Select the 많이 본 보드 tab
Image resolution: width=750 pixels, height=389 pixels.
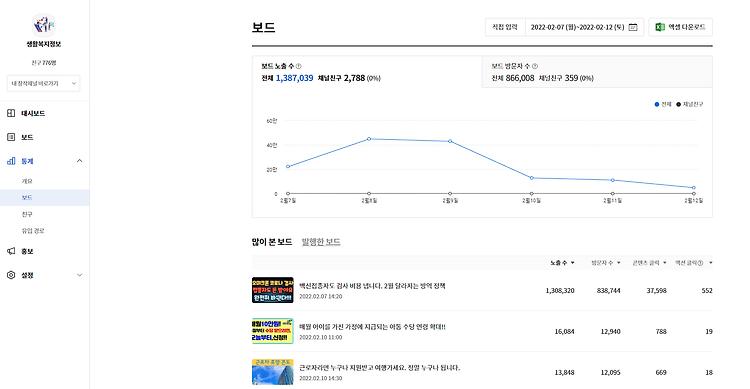point(272,242)
